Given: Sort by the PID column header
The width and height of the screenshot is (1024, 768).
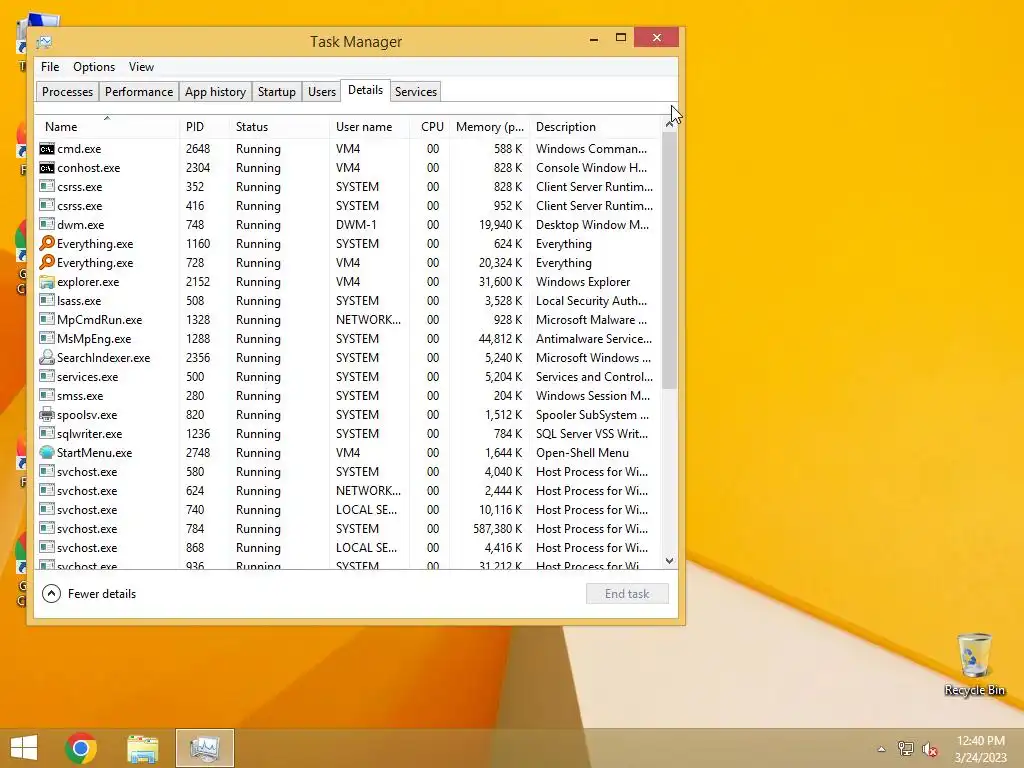Looking at the screenshot, I should (204, 127).
